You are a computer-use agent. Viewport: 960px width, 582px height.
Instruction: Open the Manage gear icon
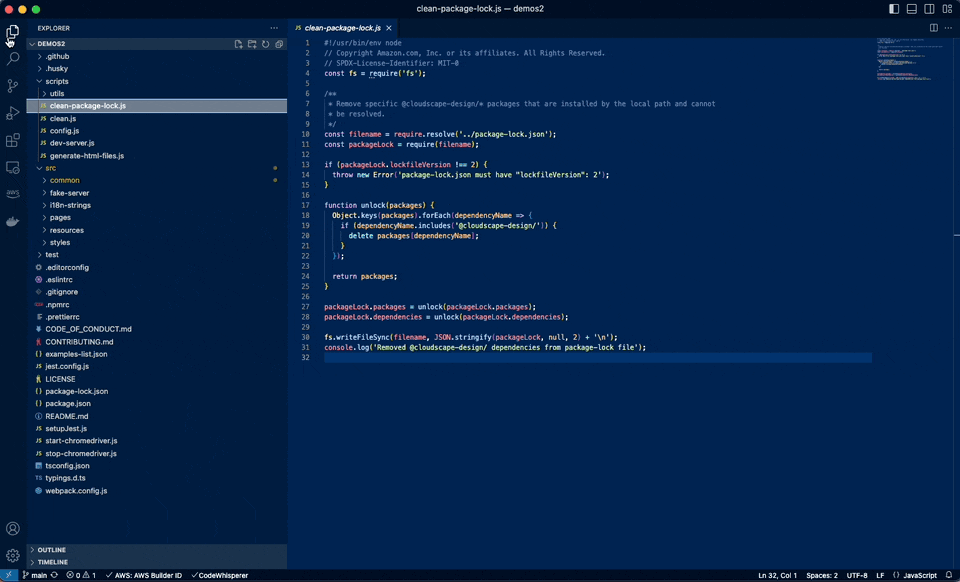coord(13,556)
